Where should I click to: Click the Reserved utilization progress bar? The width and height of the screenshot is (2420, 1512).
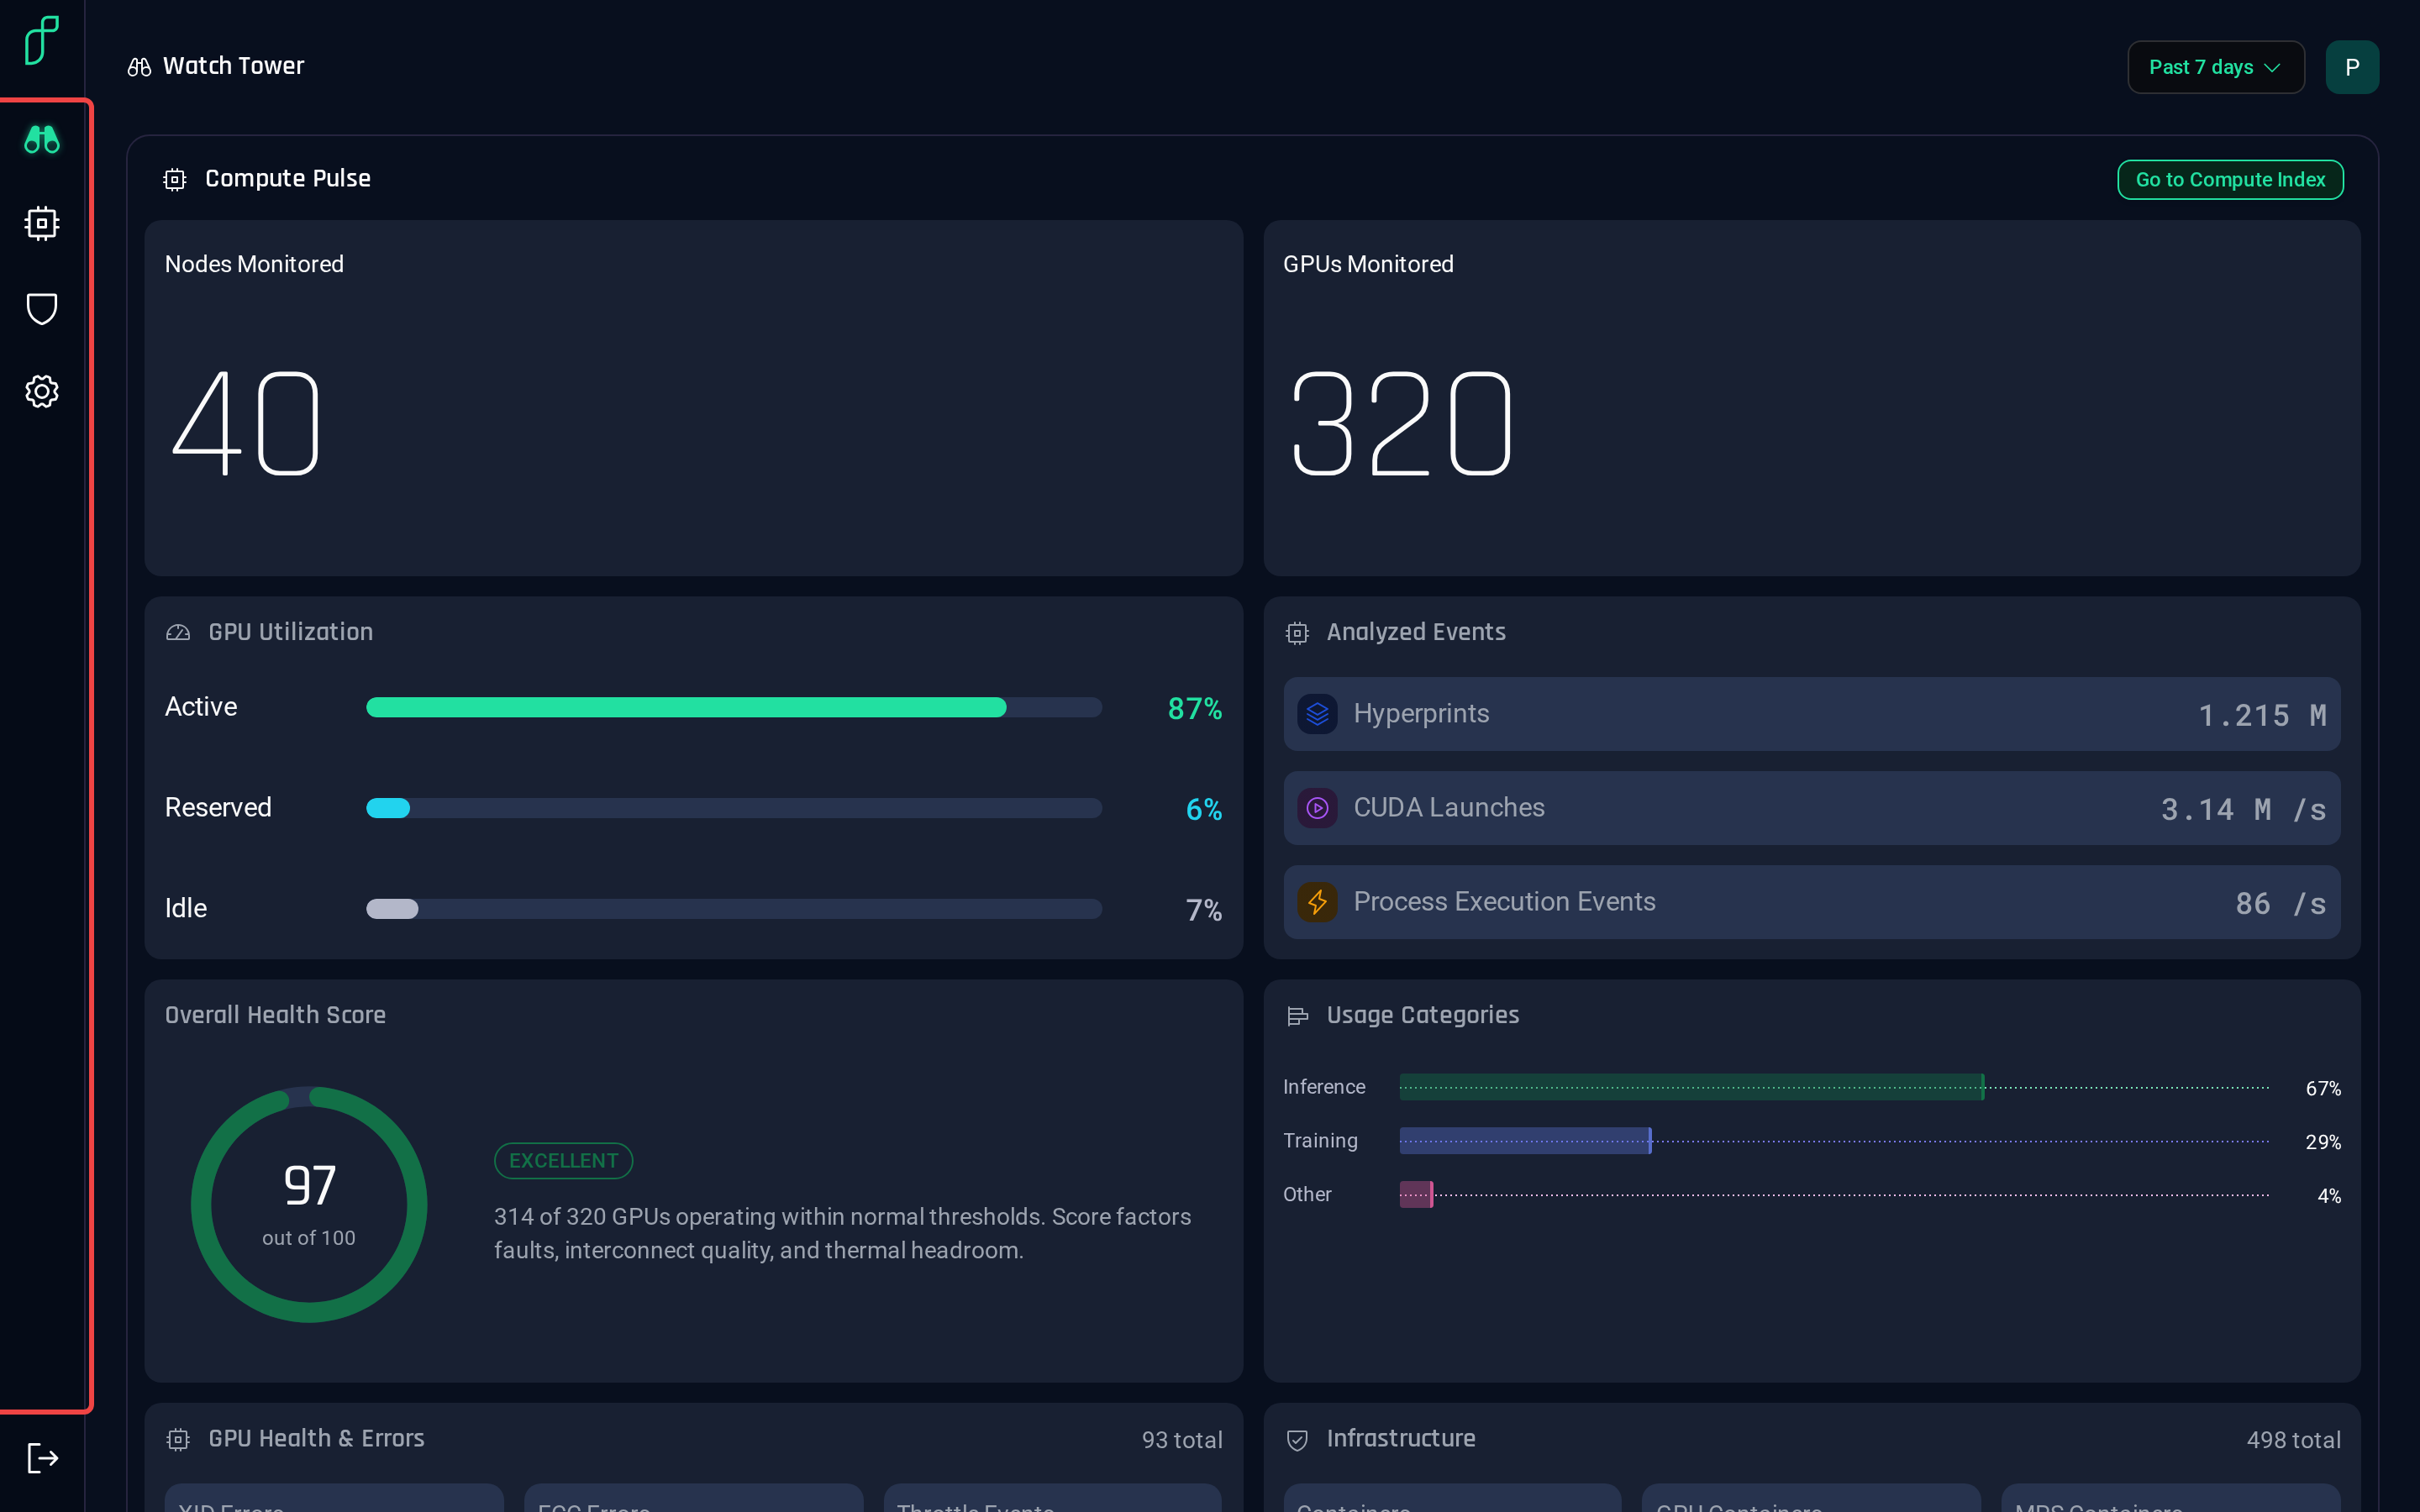(734, 808)
